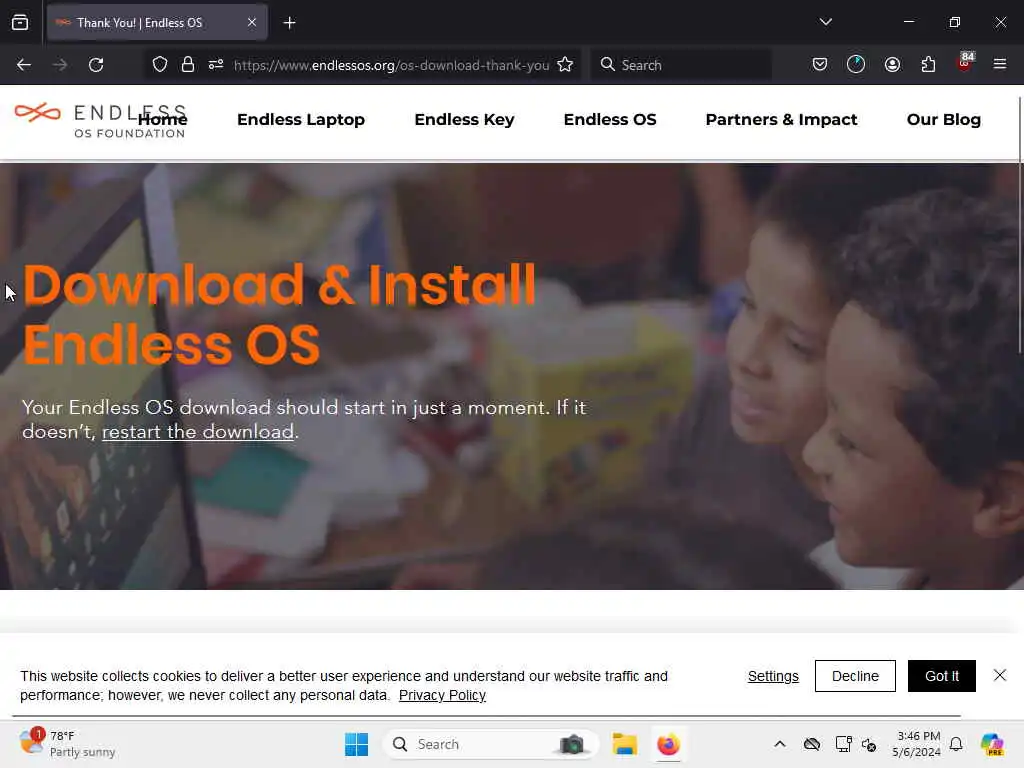Open cookie Settings link

(x=773, y=676)
